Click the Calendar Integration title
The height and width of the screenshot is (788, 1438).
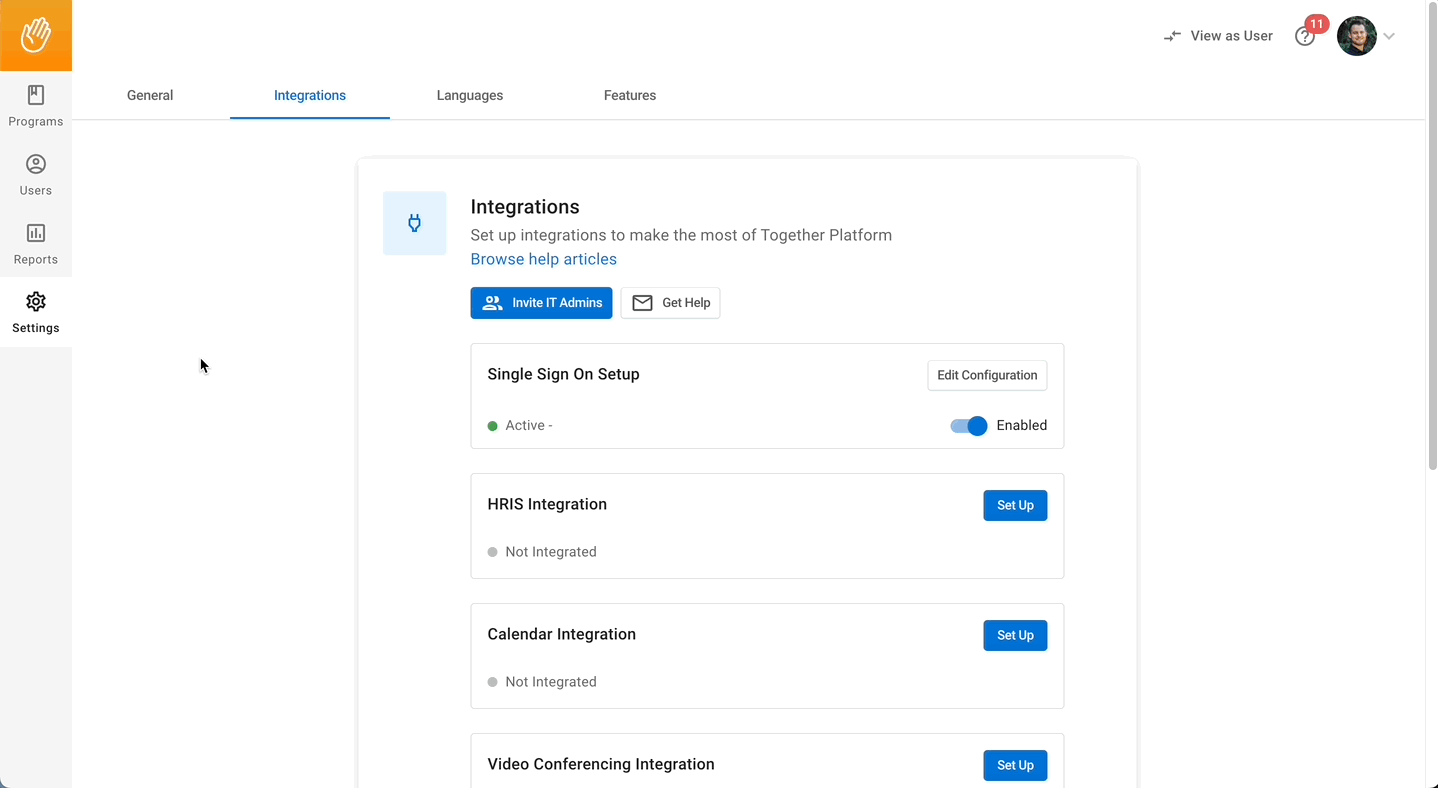(562, 634)
